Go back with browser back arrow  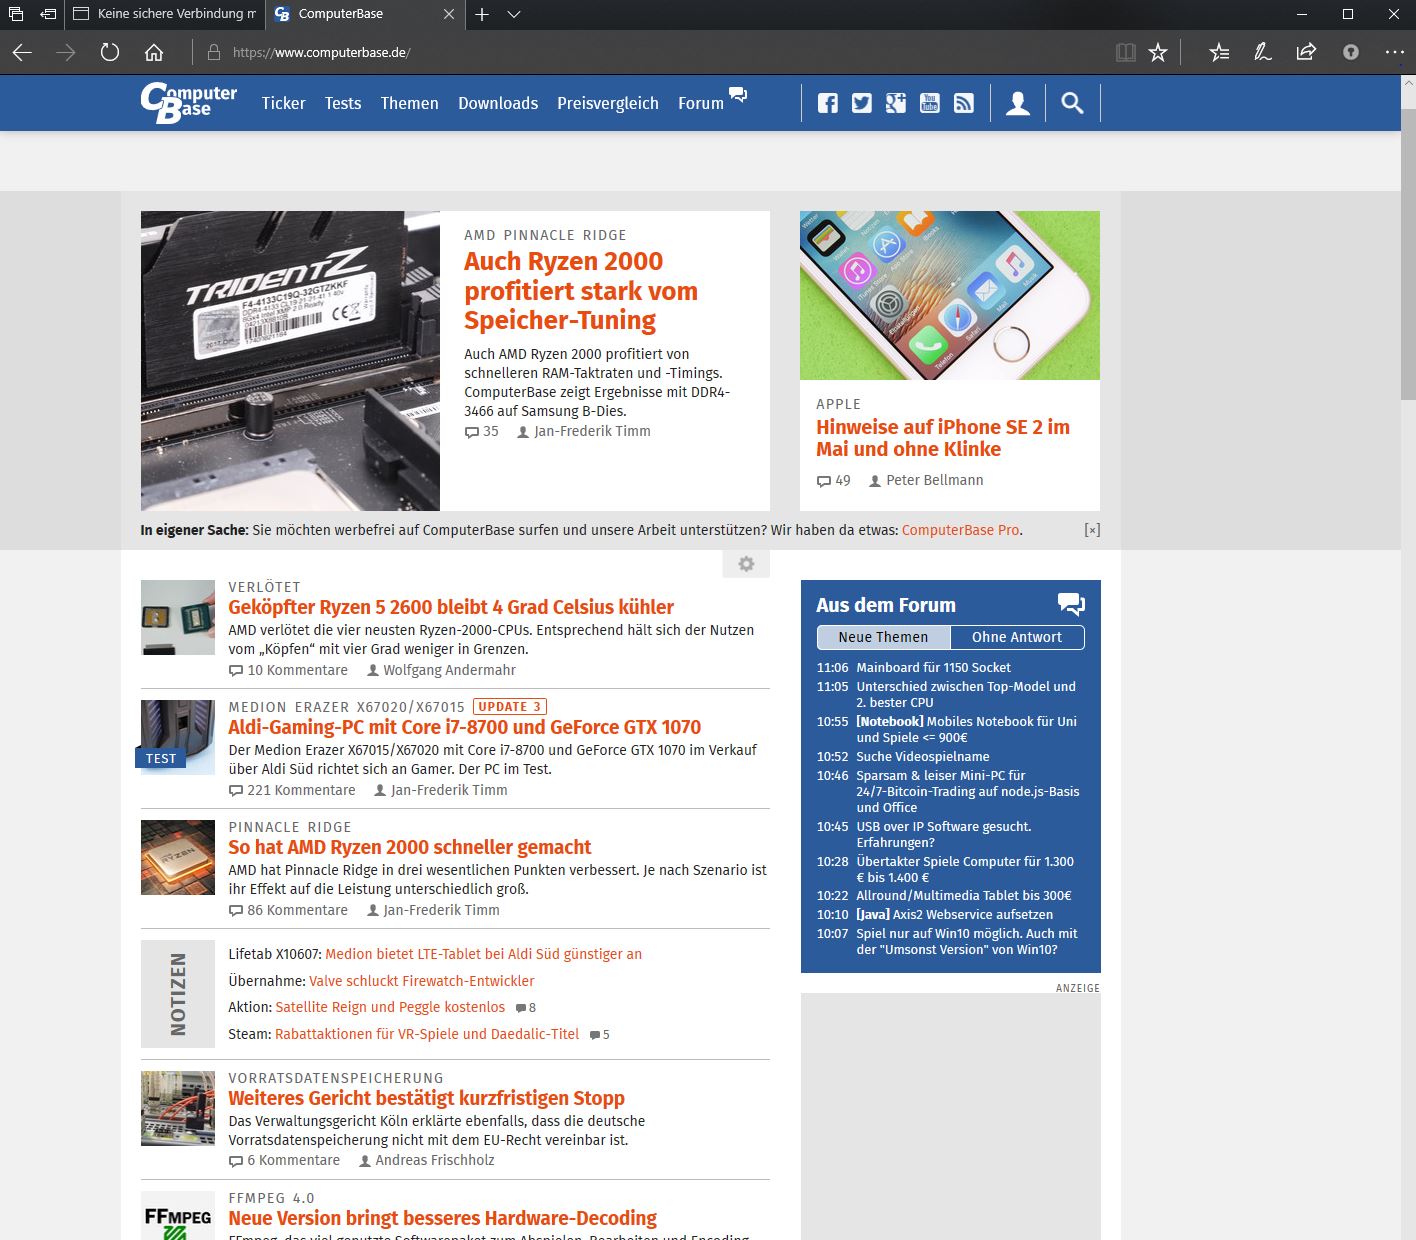(x=22, y=52)
